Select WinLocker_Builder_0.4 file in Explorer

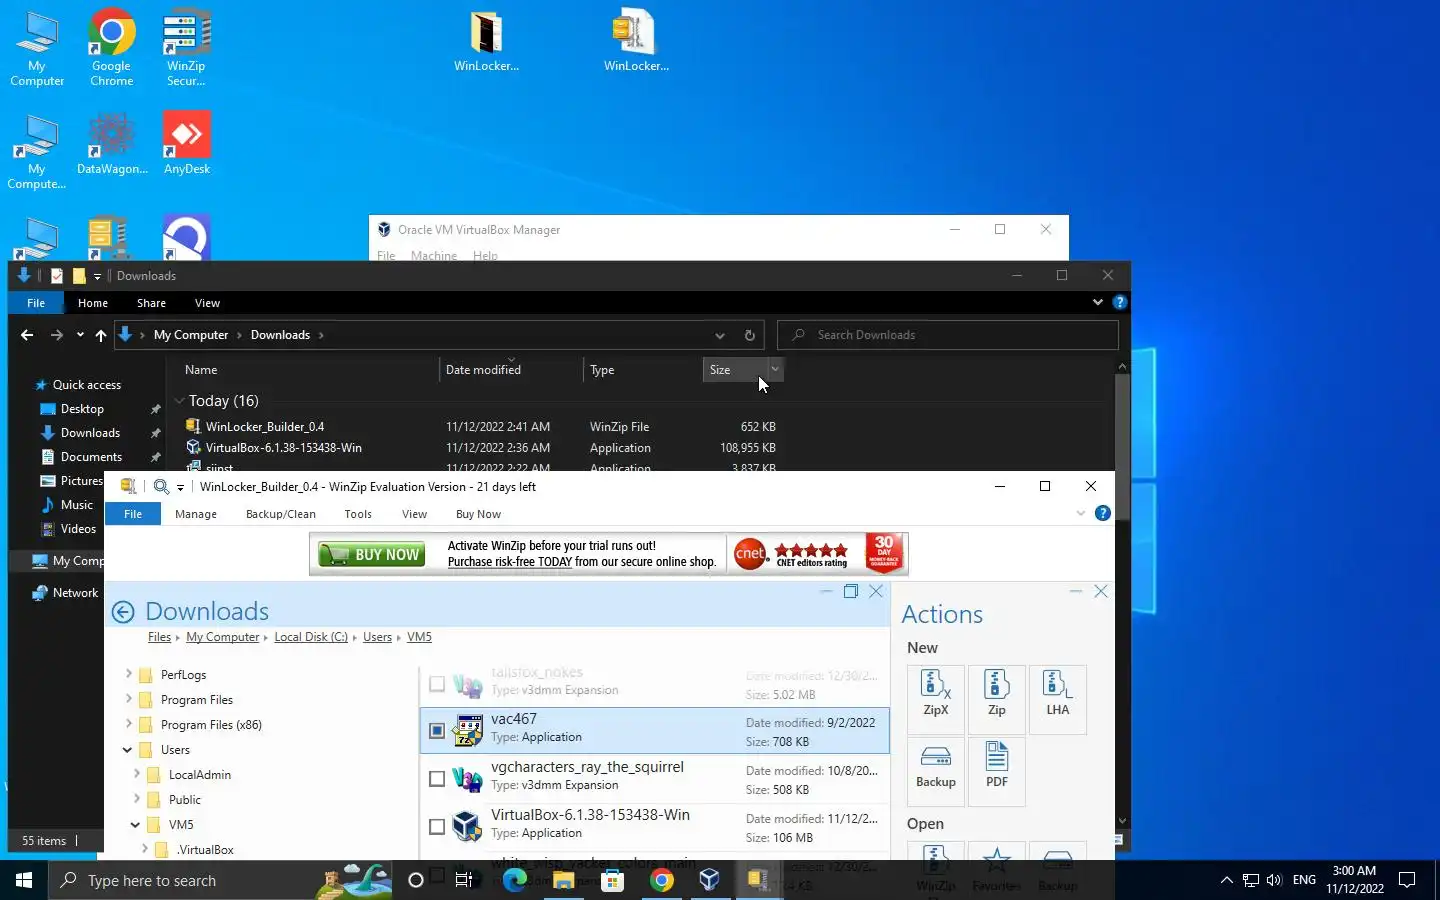tap(480, 426)
